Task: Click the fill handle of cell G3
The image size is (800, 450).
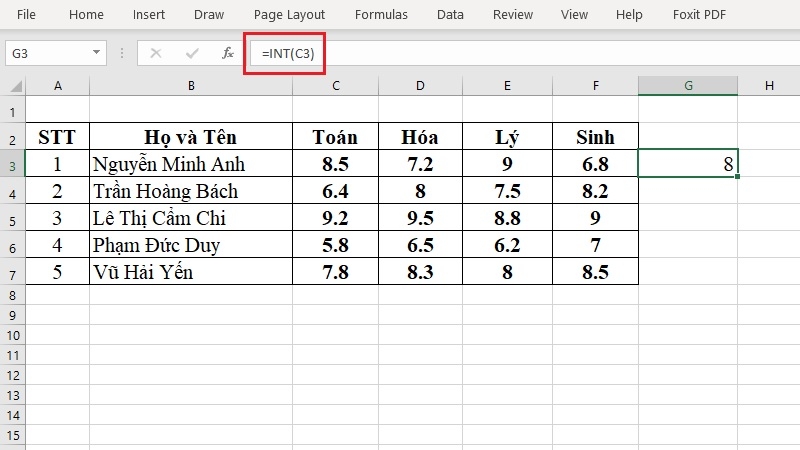Action: point(738,177)
